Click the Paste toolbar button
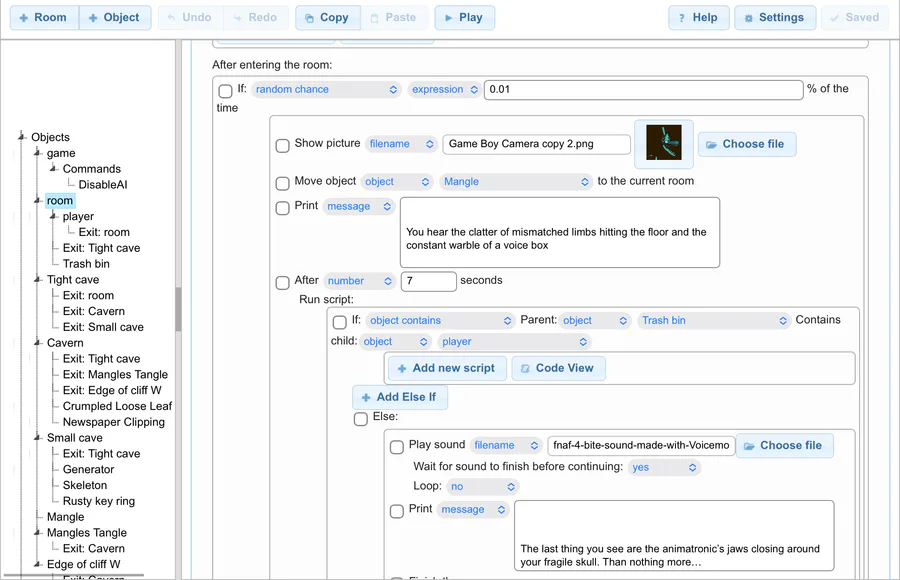 394,18
